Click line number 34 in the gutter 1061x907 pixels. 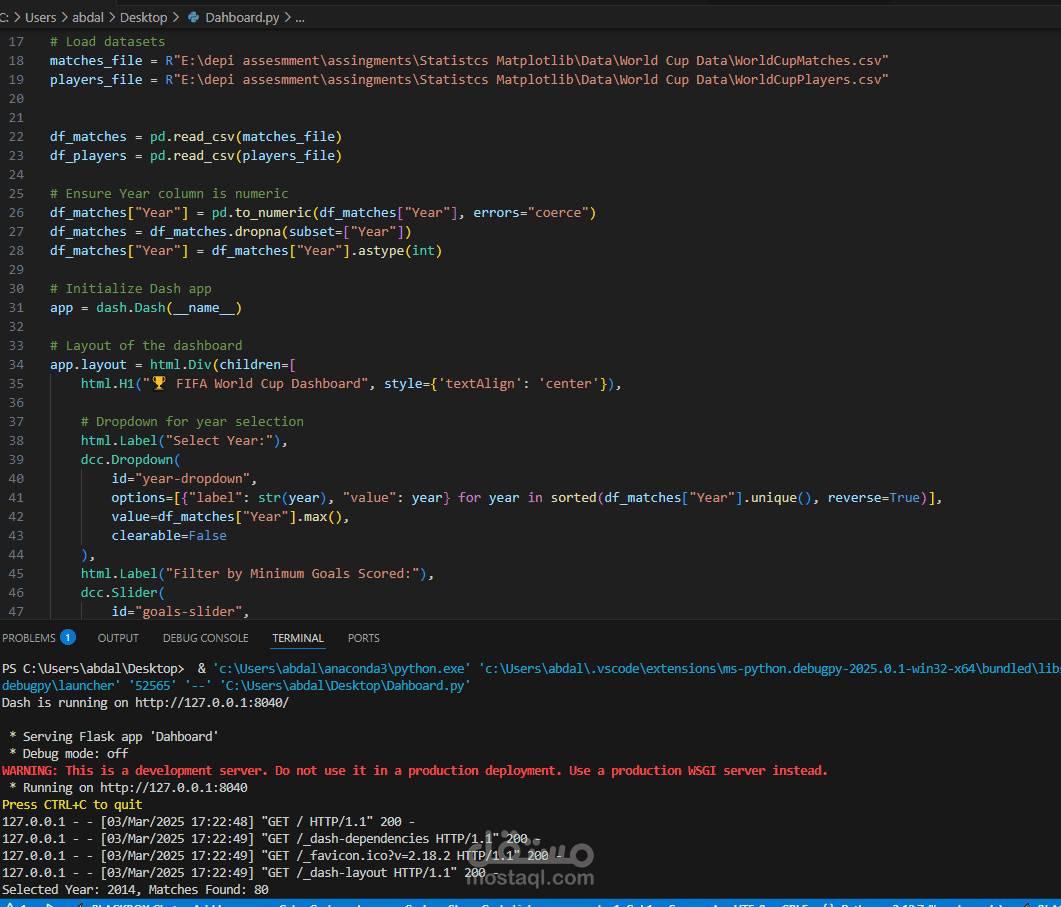pos(16,365)
